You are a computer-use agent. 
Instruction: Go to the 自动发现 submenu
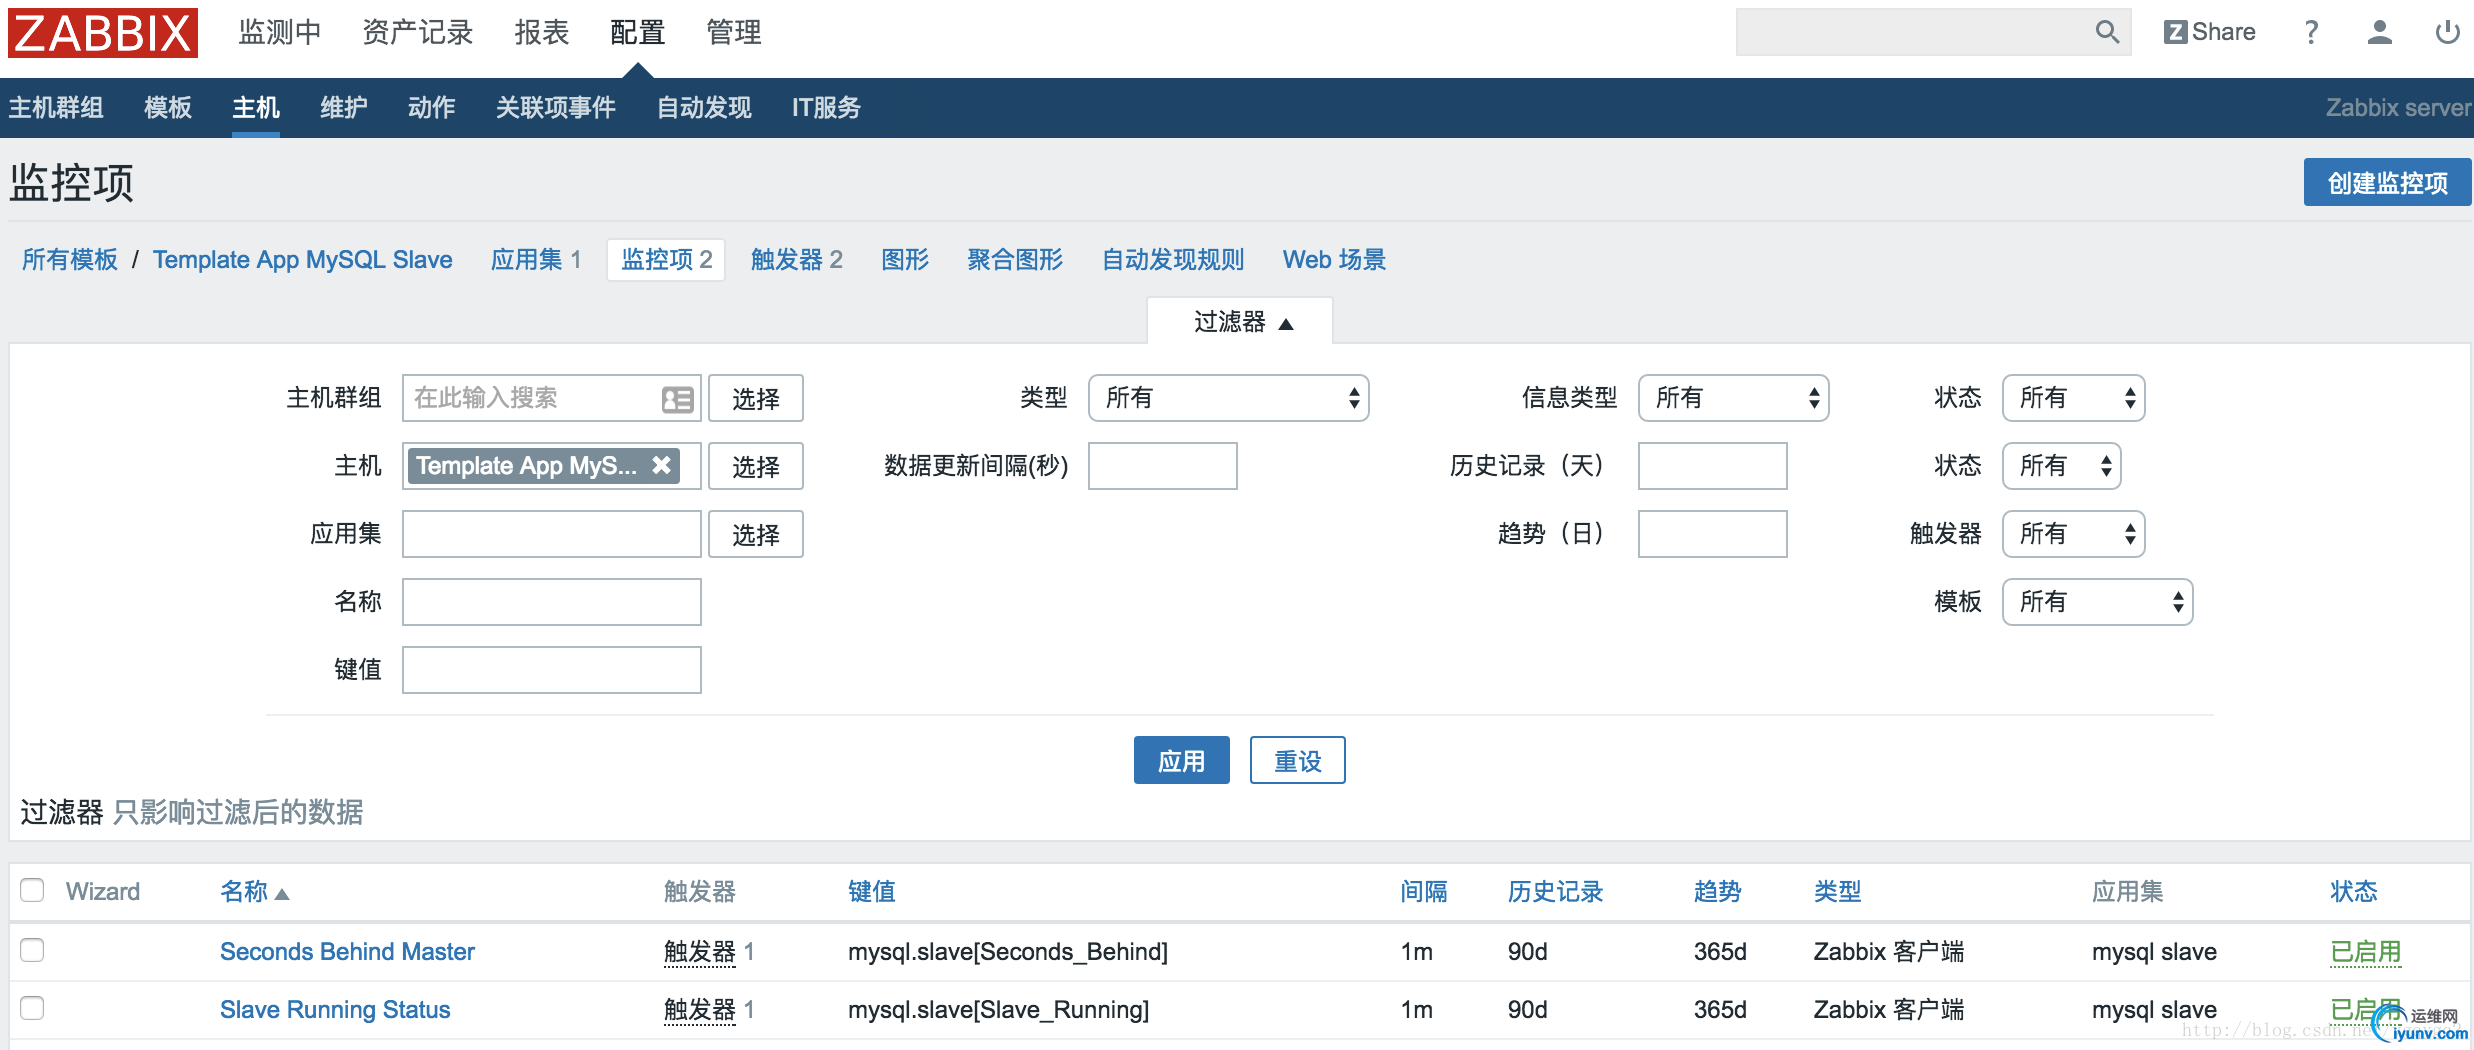click(704, 108)
